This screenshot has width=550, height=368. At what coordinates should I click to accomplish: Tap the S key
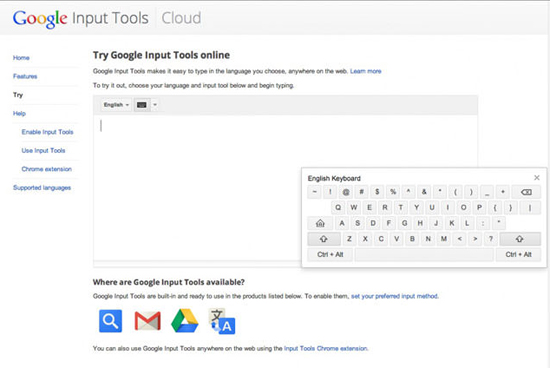coord(357,223)
